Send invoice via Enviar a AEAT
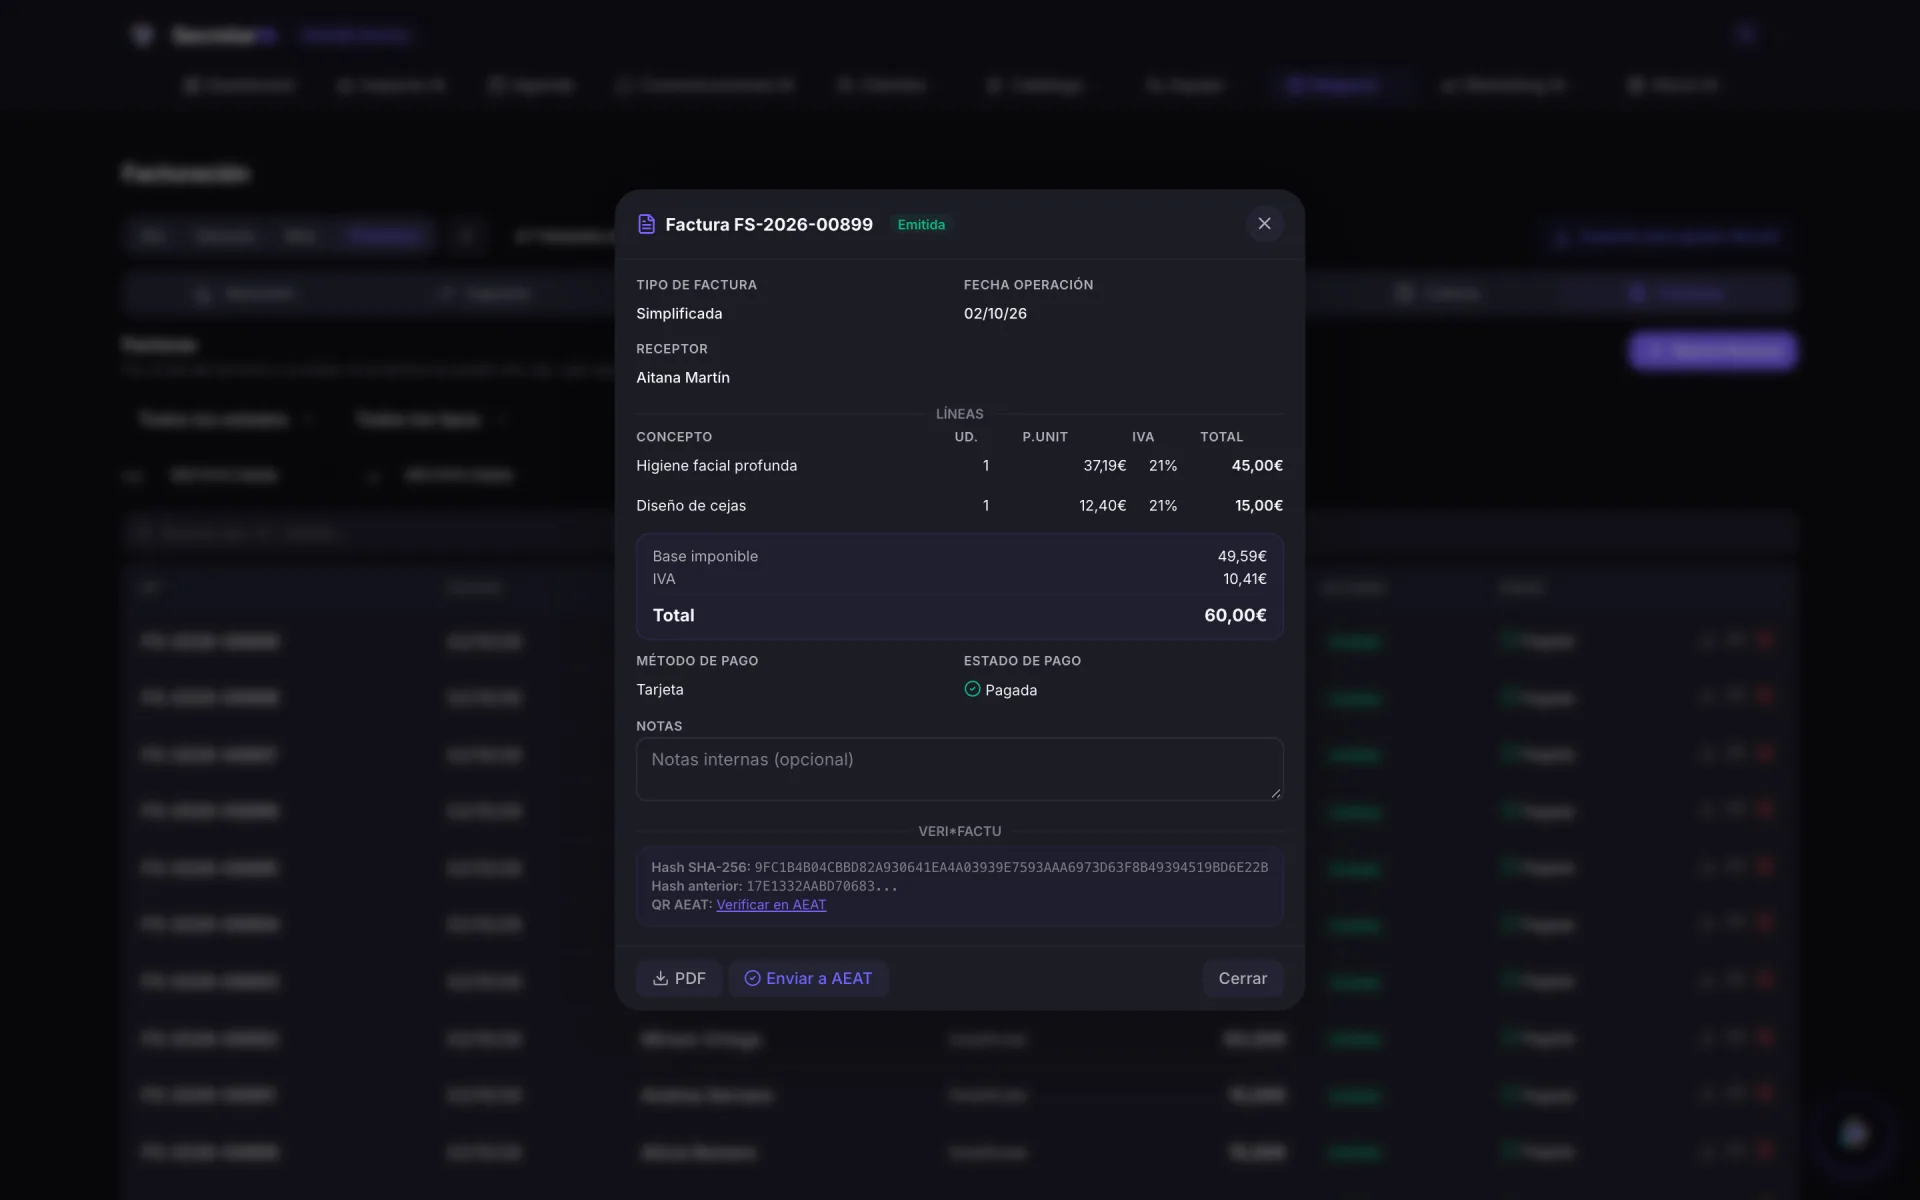The image size is (1920, 1200). pyautogui.click(x=808, y=978)
